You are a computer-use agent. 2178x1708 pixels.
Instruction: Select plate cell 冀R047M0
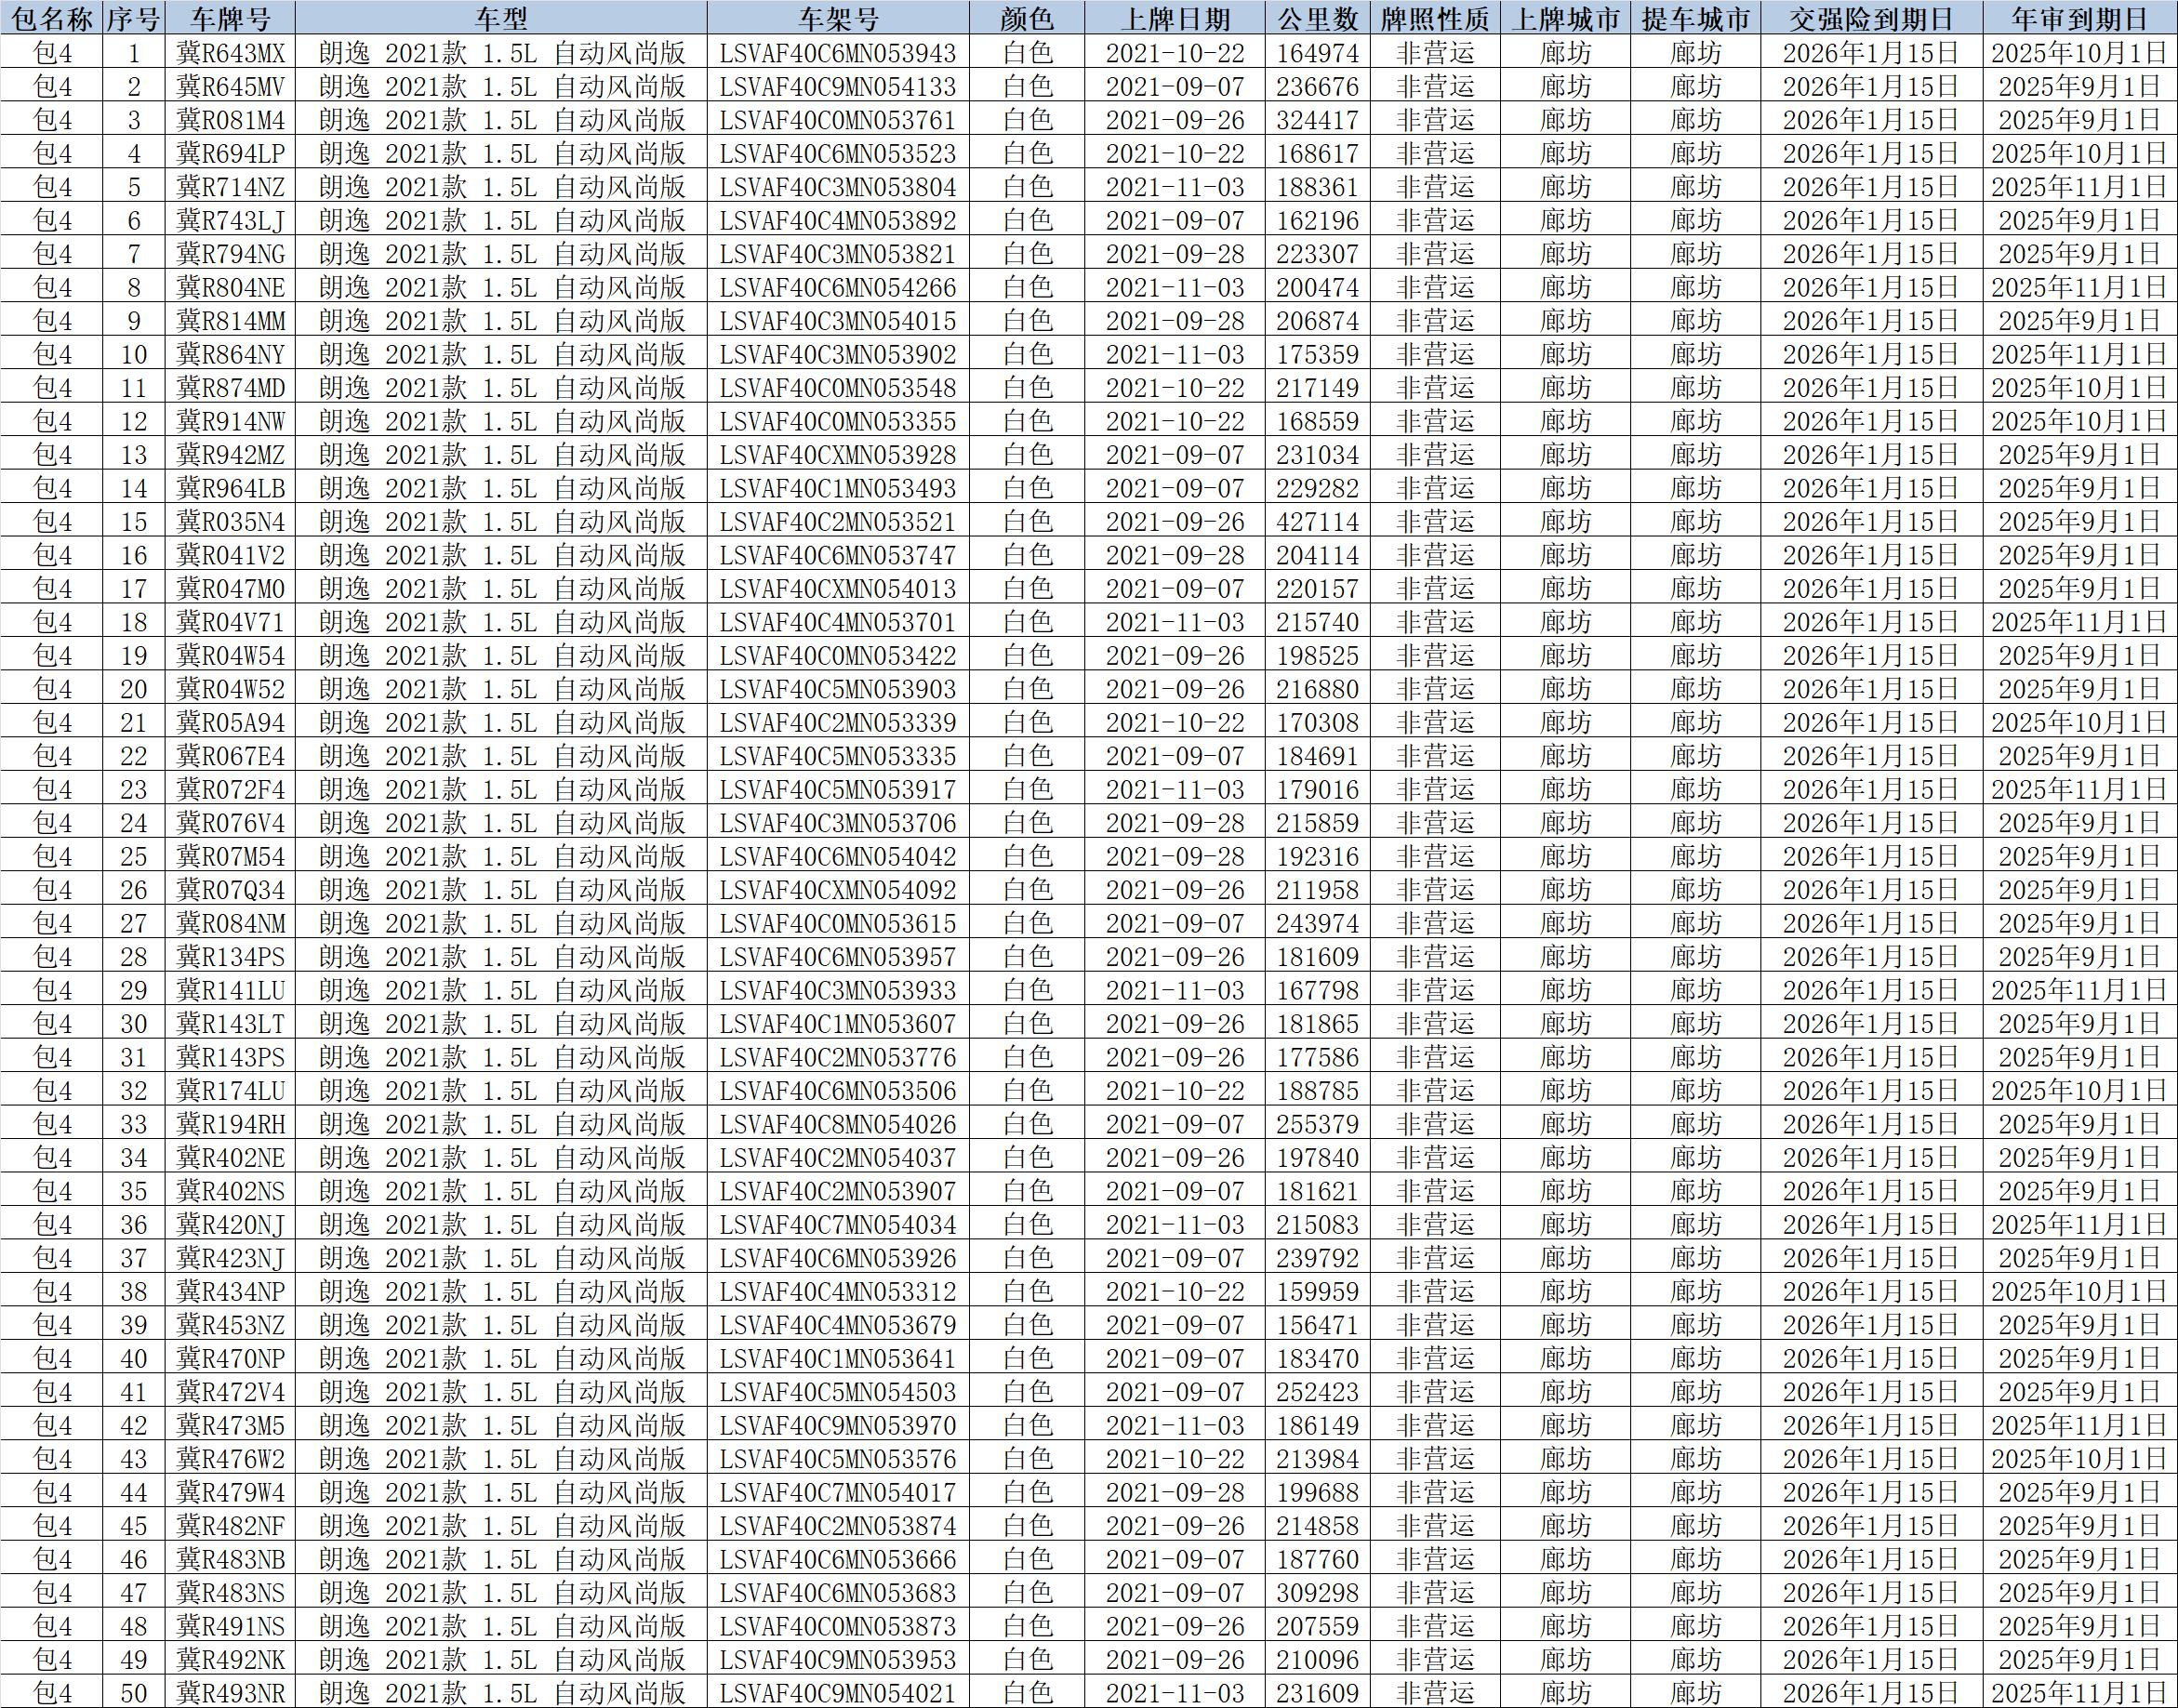(x=231, y=589)
